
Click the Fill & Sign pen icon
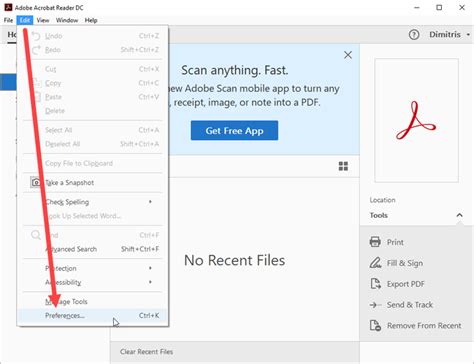click(375, 263)
